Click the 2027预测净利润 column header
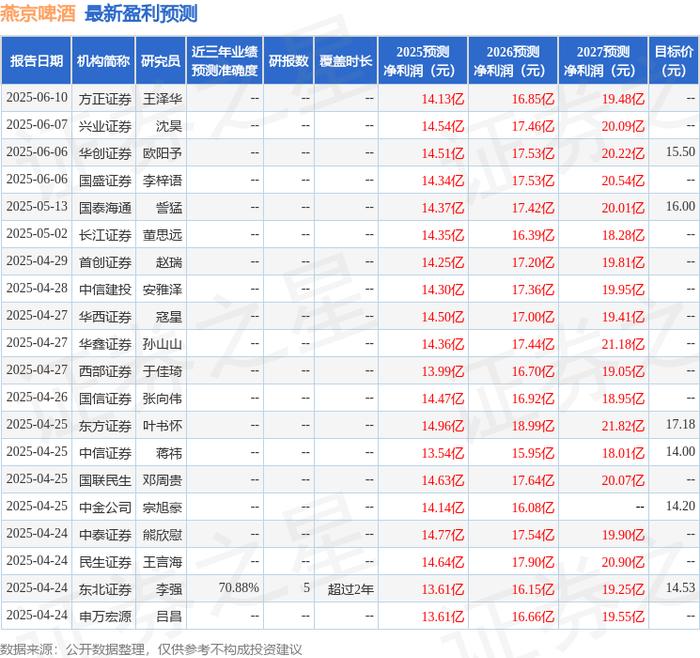The image size is (700, 658). [x=603, y=61]
